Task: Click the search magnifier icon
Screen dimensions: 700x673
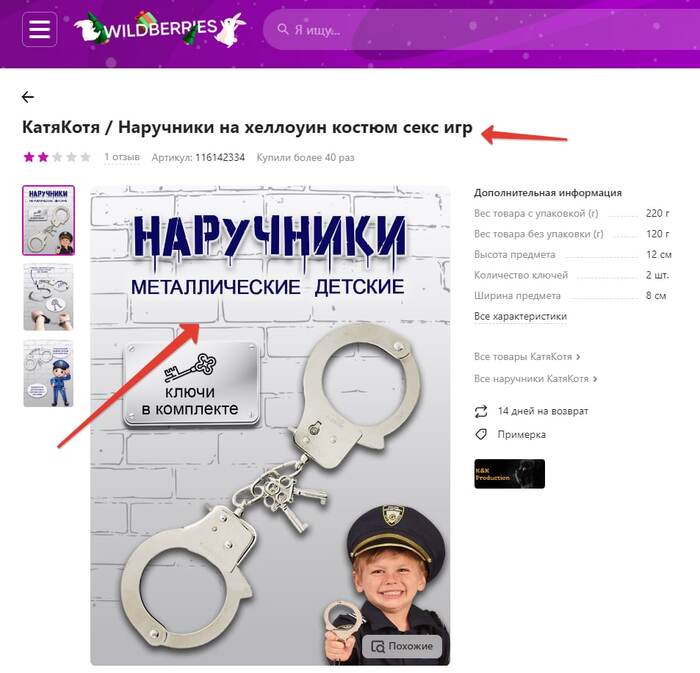Action: pyautogui.click(x=283, y=30)
